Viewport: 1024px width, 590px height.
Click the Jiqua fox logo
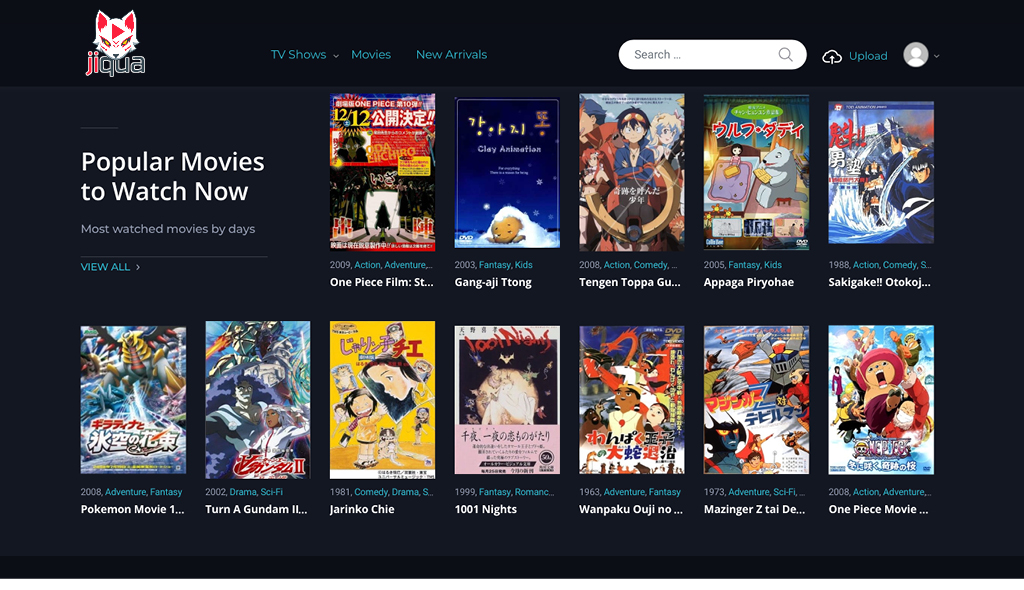pos(116,42)
